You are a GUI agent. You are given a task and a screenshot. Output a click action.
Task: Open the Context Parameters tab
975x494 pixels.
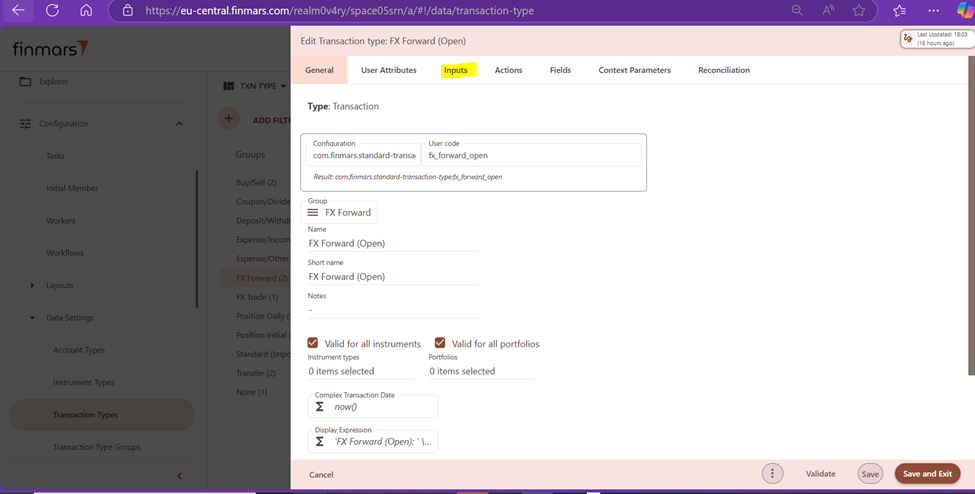[634, 70]
